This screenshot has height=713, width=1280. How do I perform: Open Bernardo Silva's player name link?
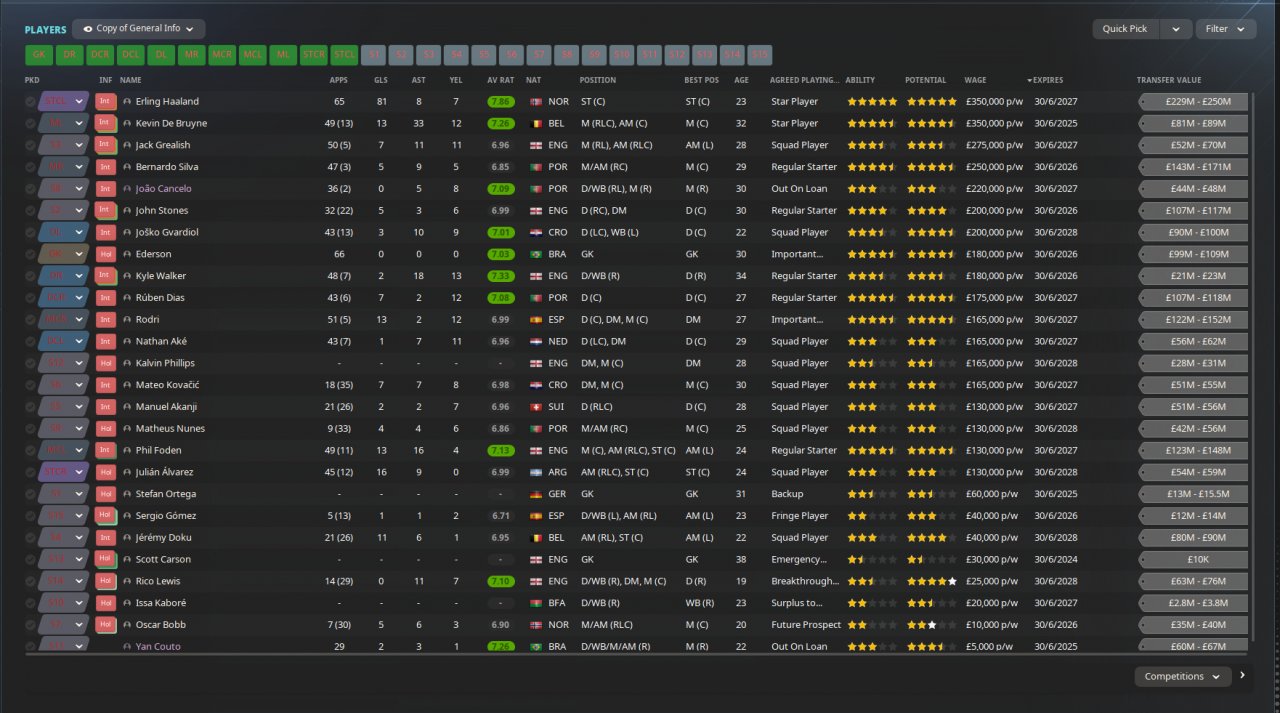pyautogui.click(x=167, y=167)
